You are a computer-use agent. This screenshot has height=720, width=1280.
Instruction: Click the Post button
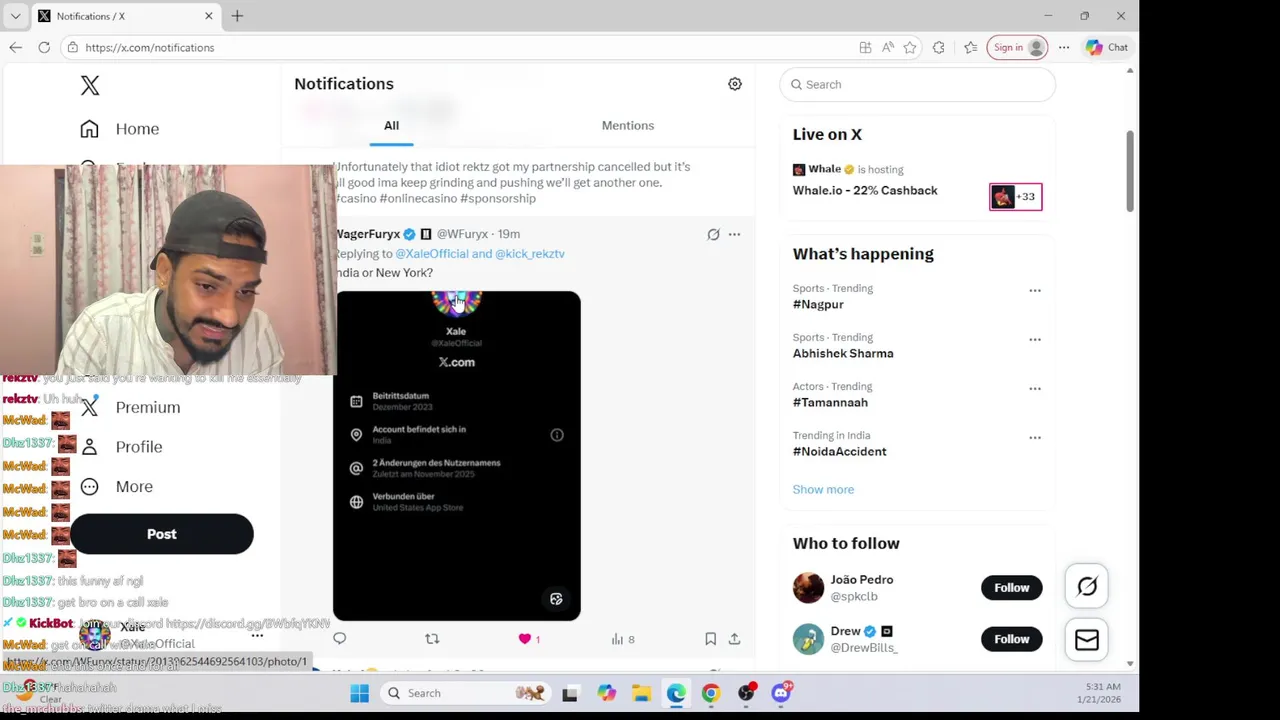162,534
